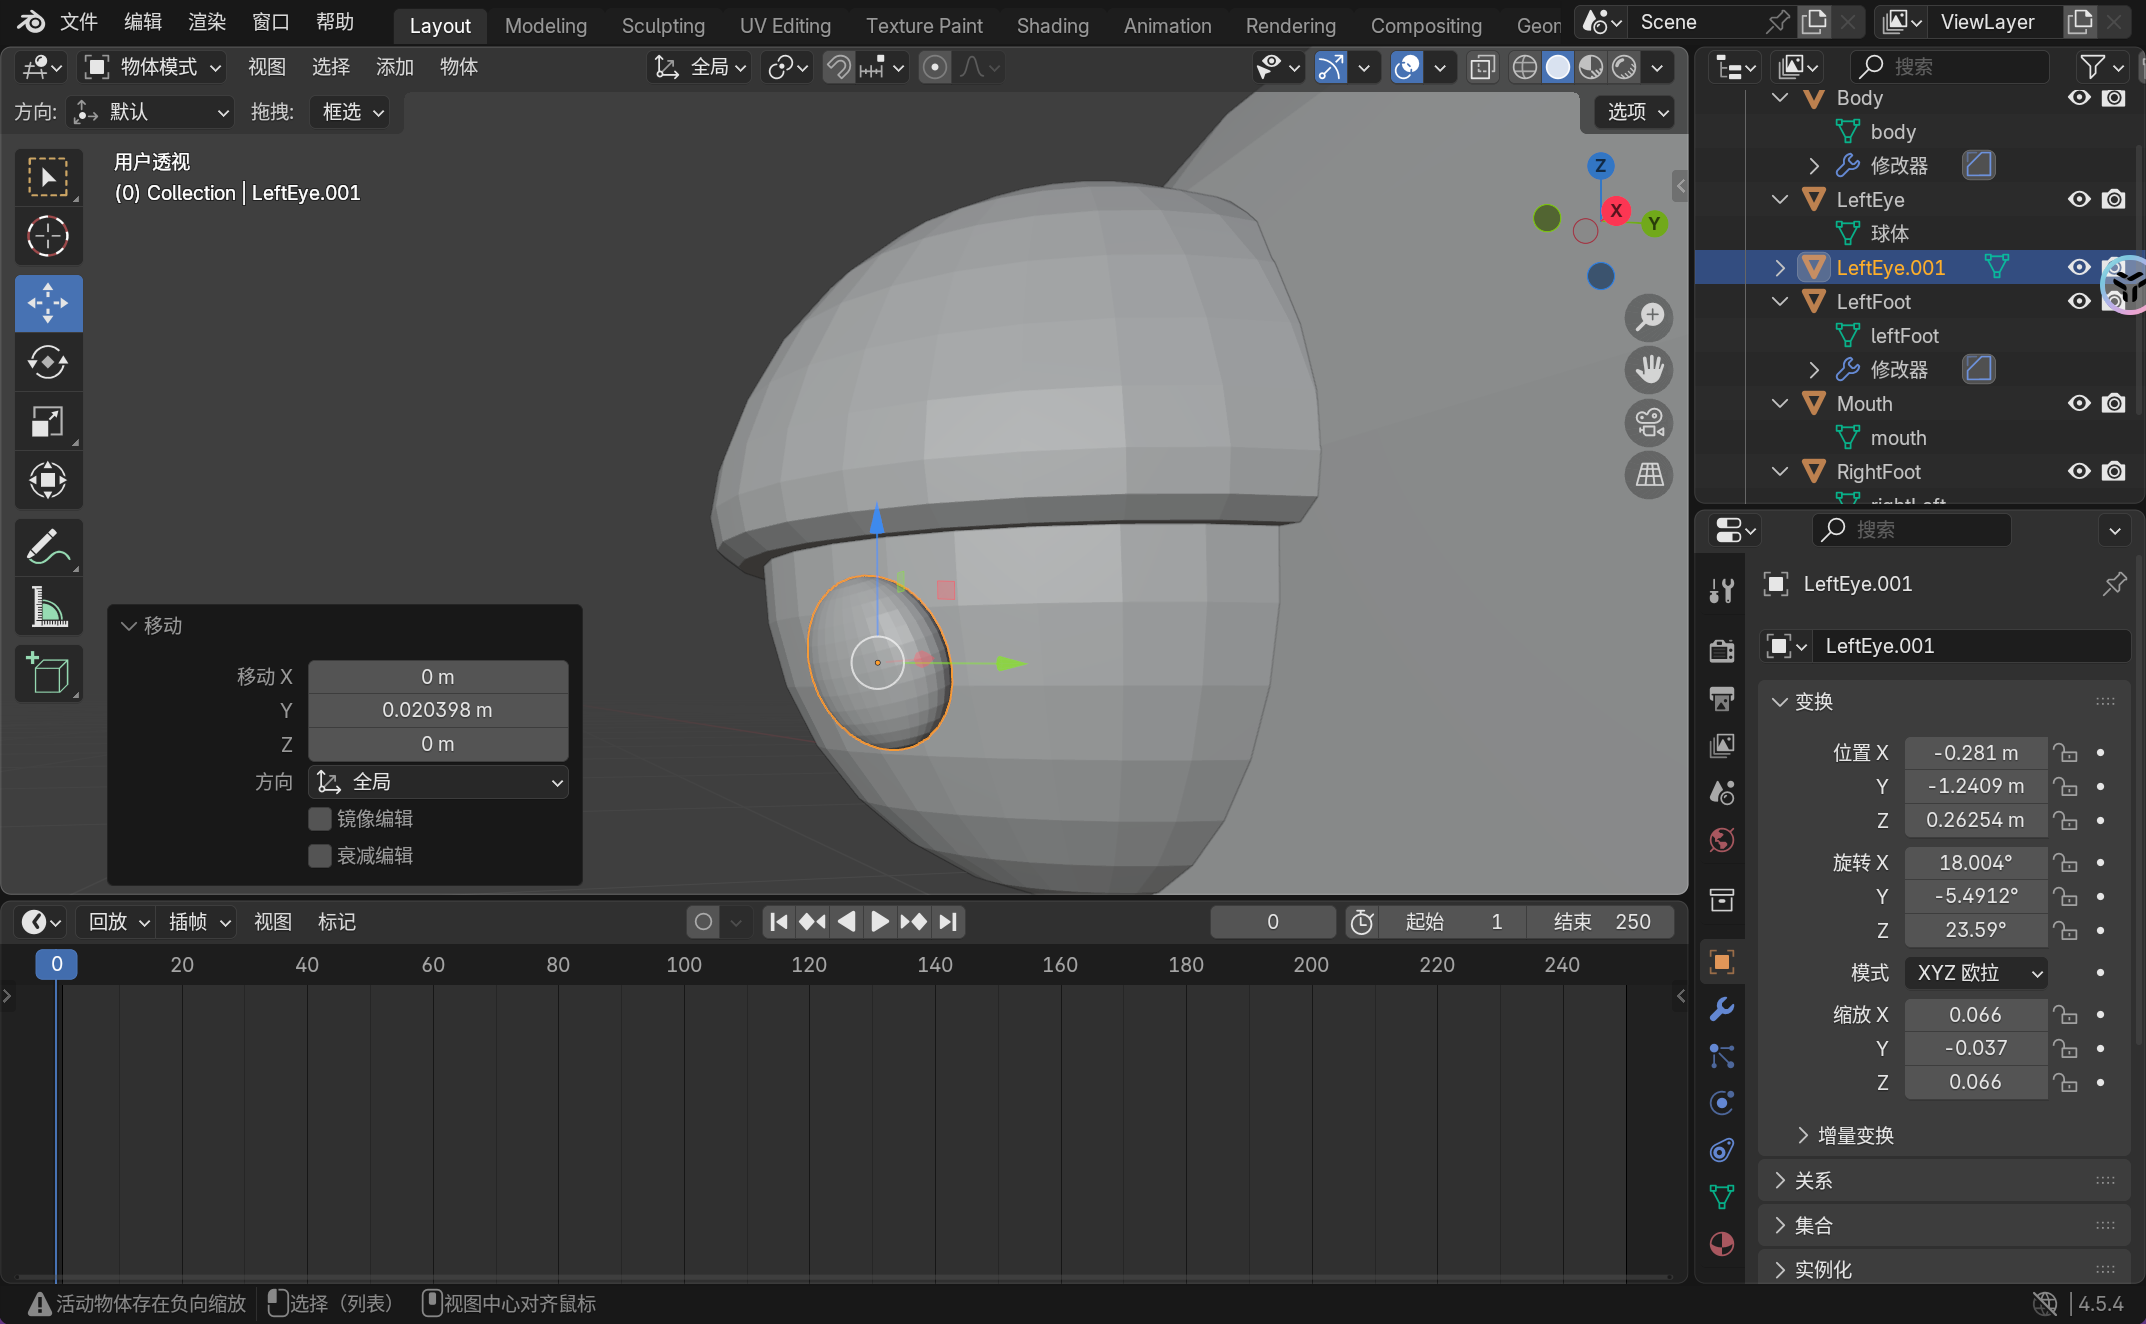Image resolution: width=2146 pixels, height=1324 pixels.
Task: Switch to perspective/orthographic grid view button
Action: 1649,475
